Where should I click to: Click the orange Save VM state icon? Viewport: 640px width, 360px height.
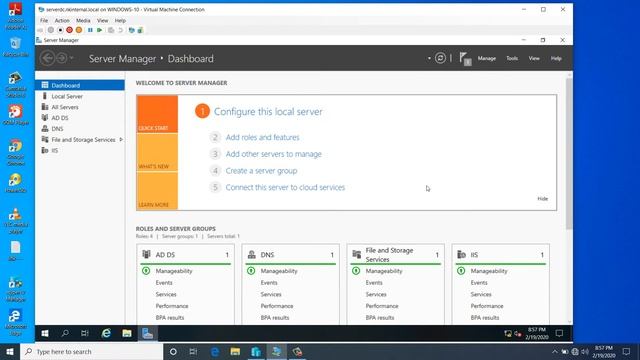(x=79, y=30)
